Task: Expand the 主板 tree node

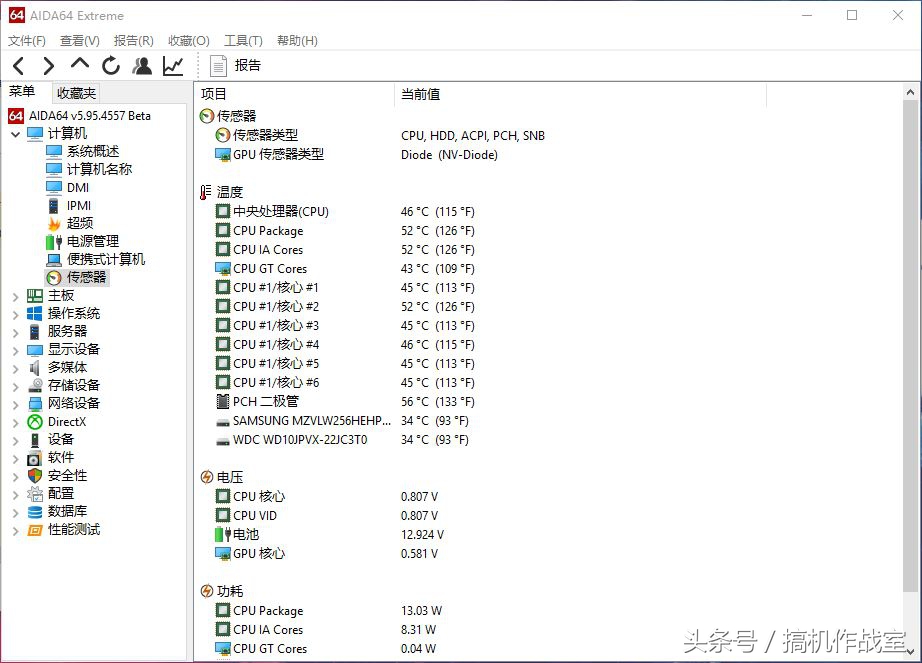Action: tap(15, 295)
